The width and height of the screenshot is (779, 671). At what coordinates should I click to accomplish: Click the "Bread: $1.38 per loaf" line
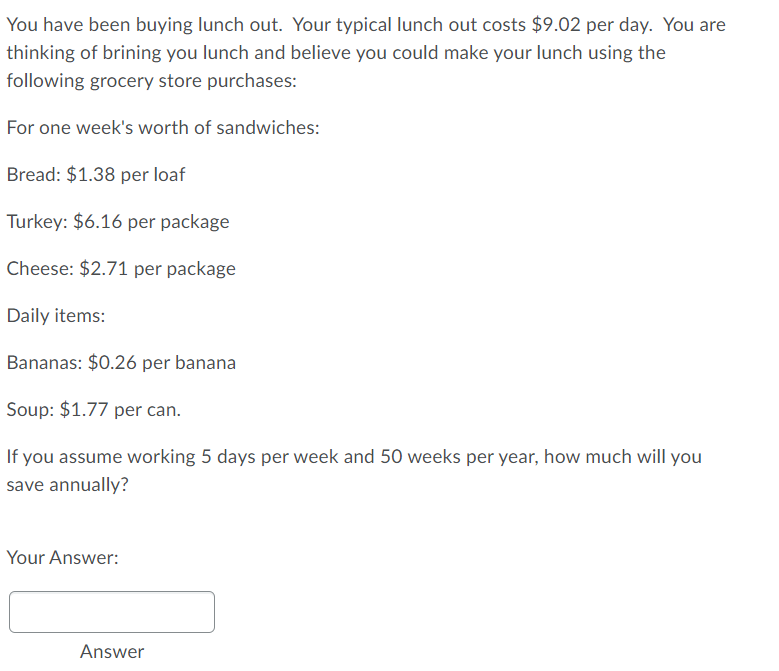click(x=96, y=175)
